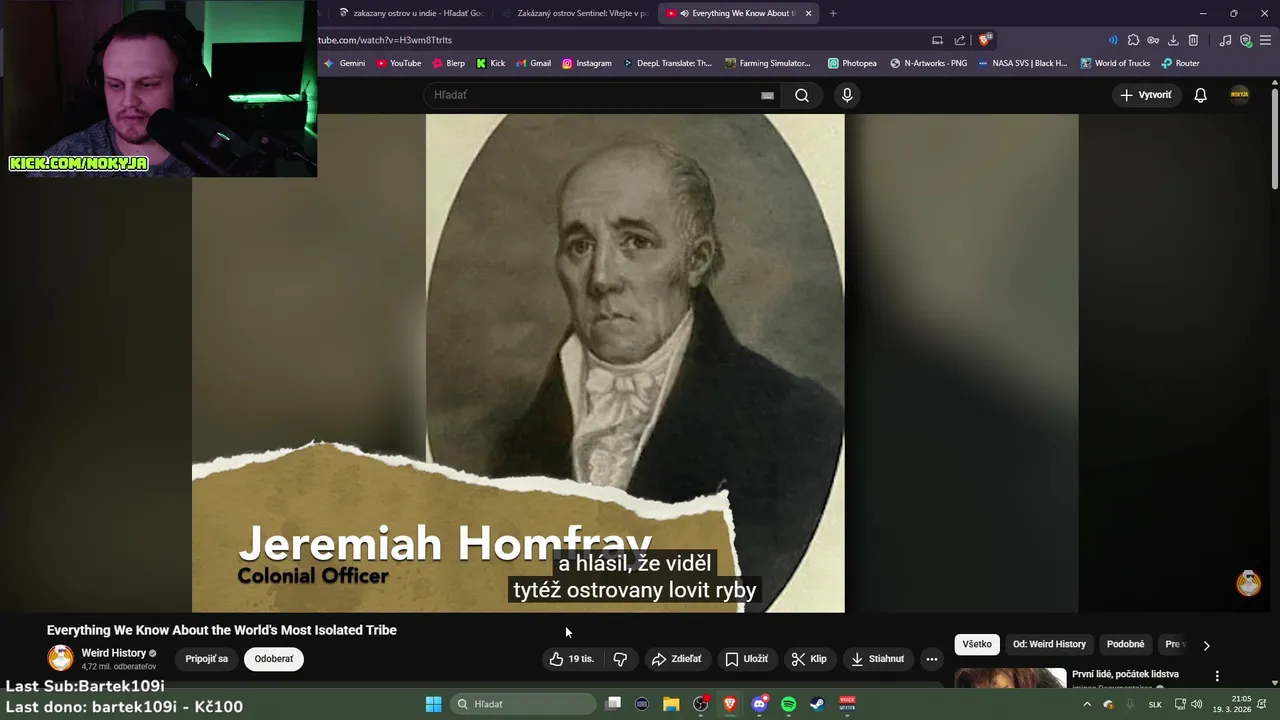1280x720 pixels.
Task: Save the video with Uložiť
Action: coord(747,659)
